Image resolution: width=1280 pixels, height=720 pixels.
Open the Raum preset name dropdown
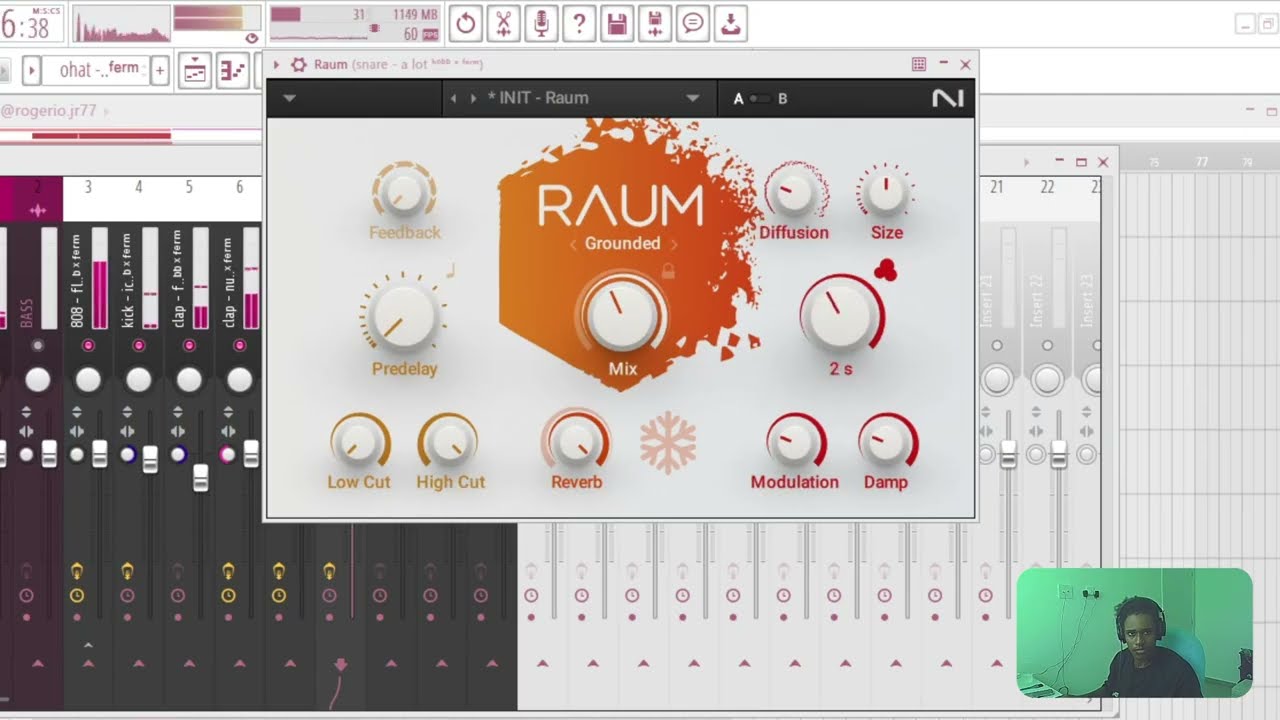click(692, 98)
